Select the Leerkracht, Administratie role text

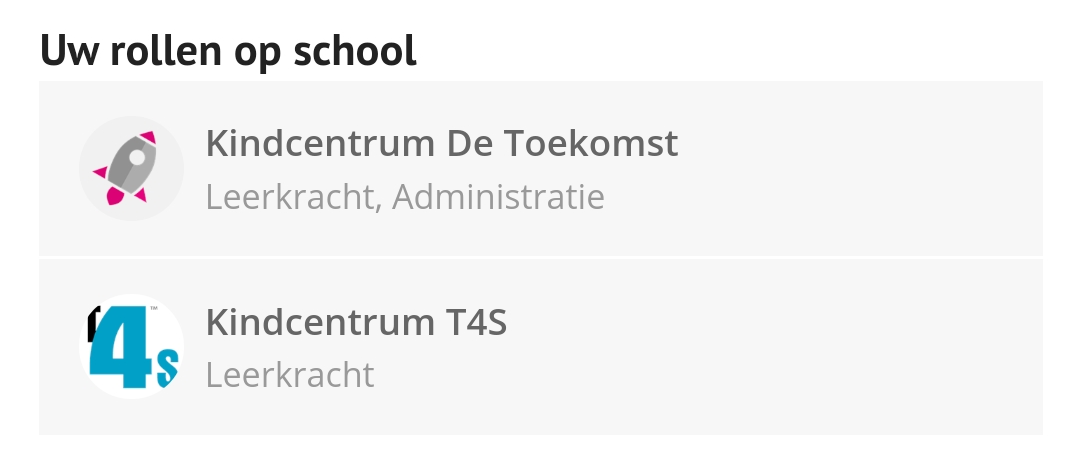point(405,197)
